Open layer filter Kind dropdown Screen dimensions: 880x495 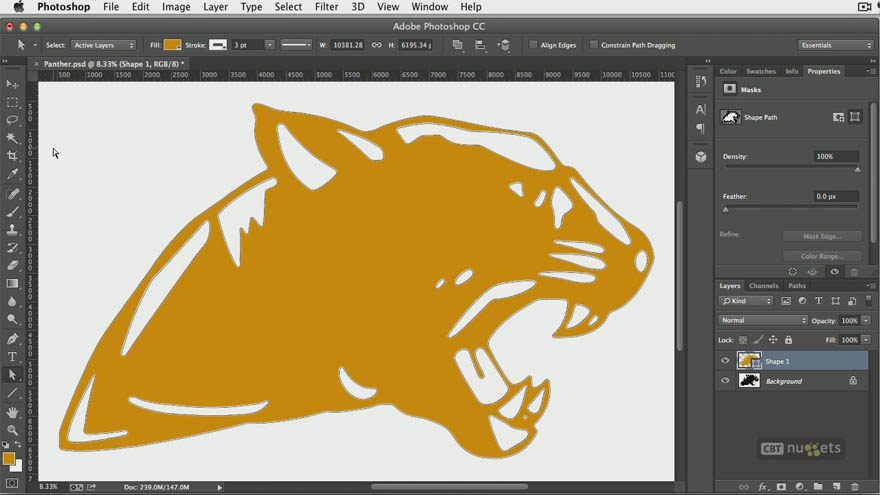point(746,301)
